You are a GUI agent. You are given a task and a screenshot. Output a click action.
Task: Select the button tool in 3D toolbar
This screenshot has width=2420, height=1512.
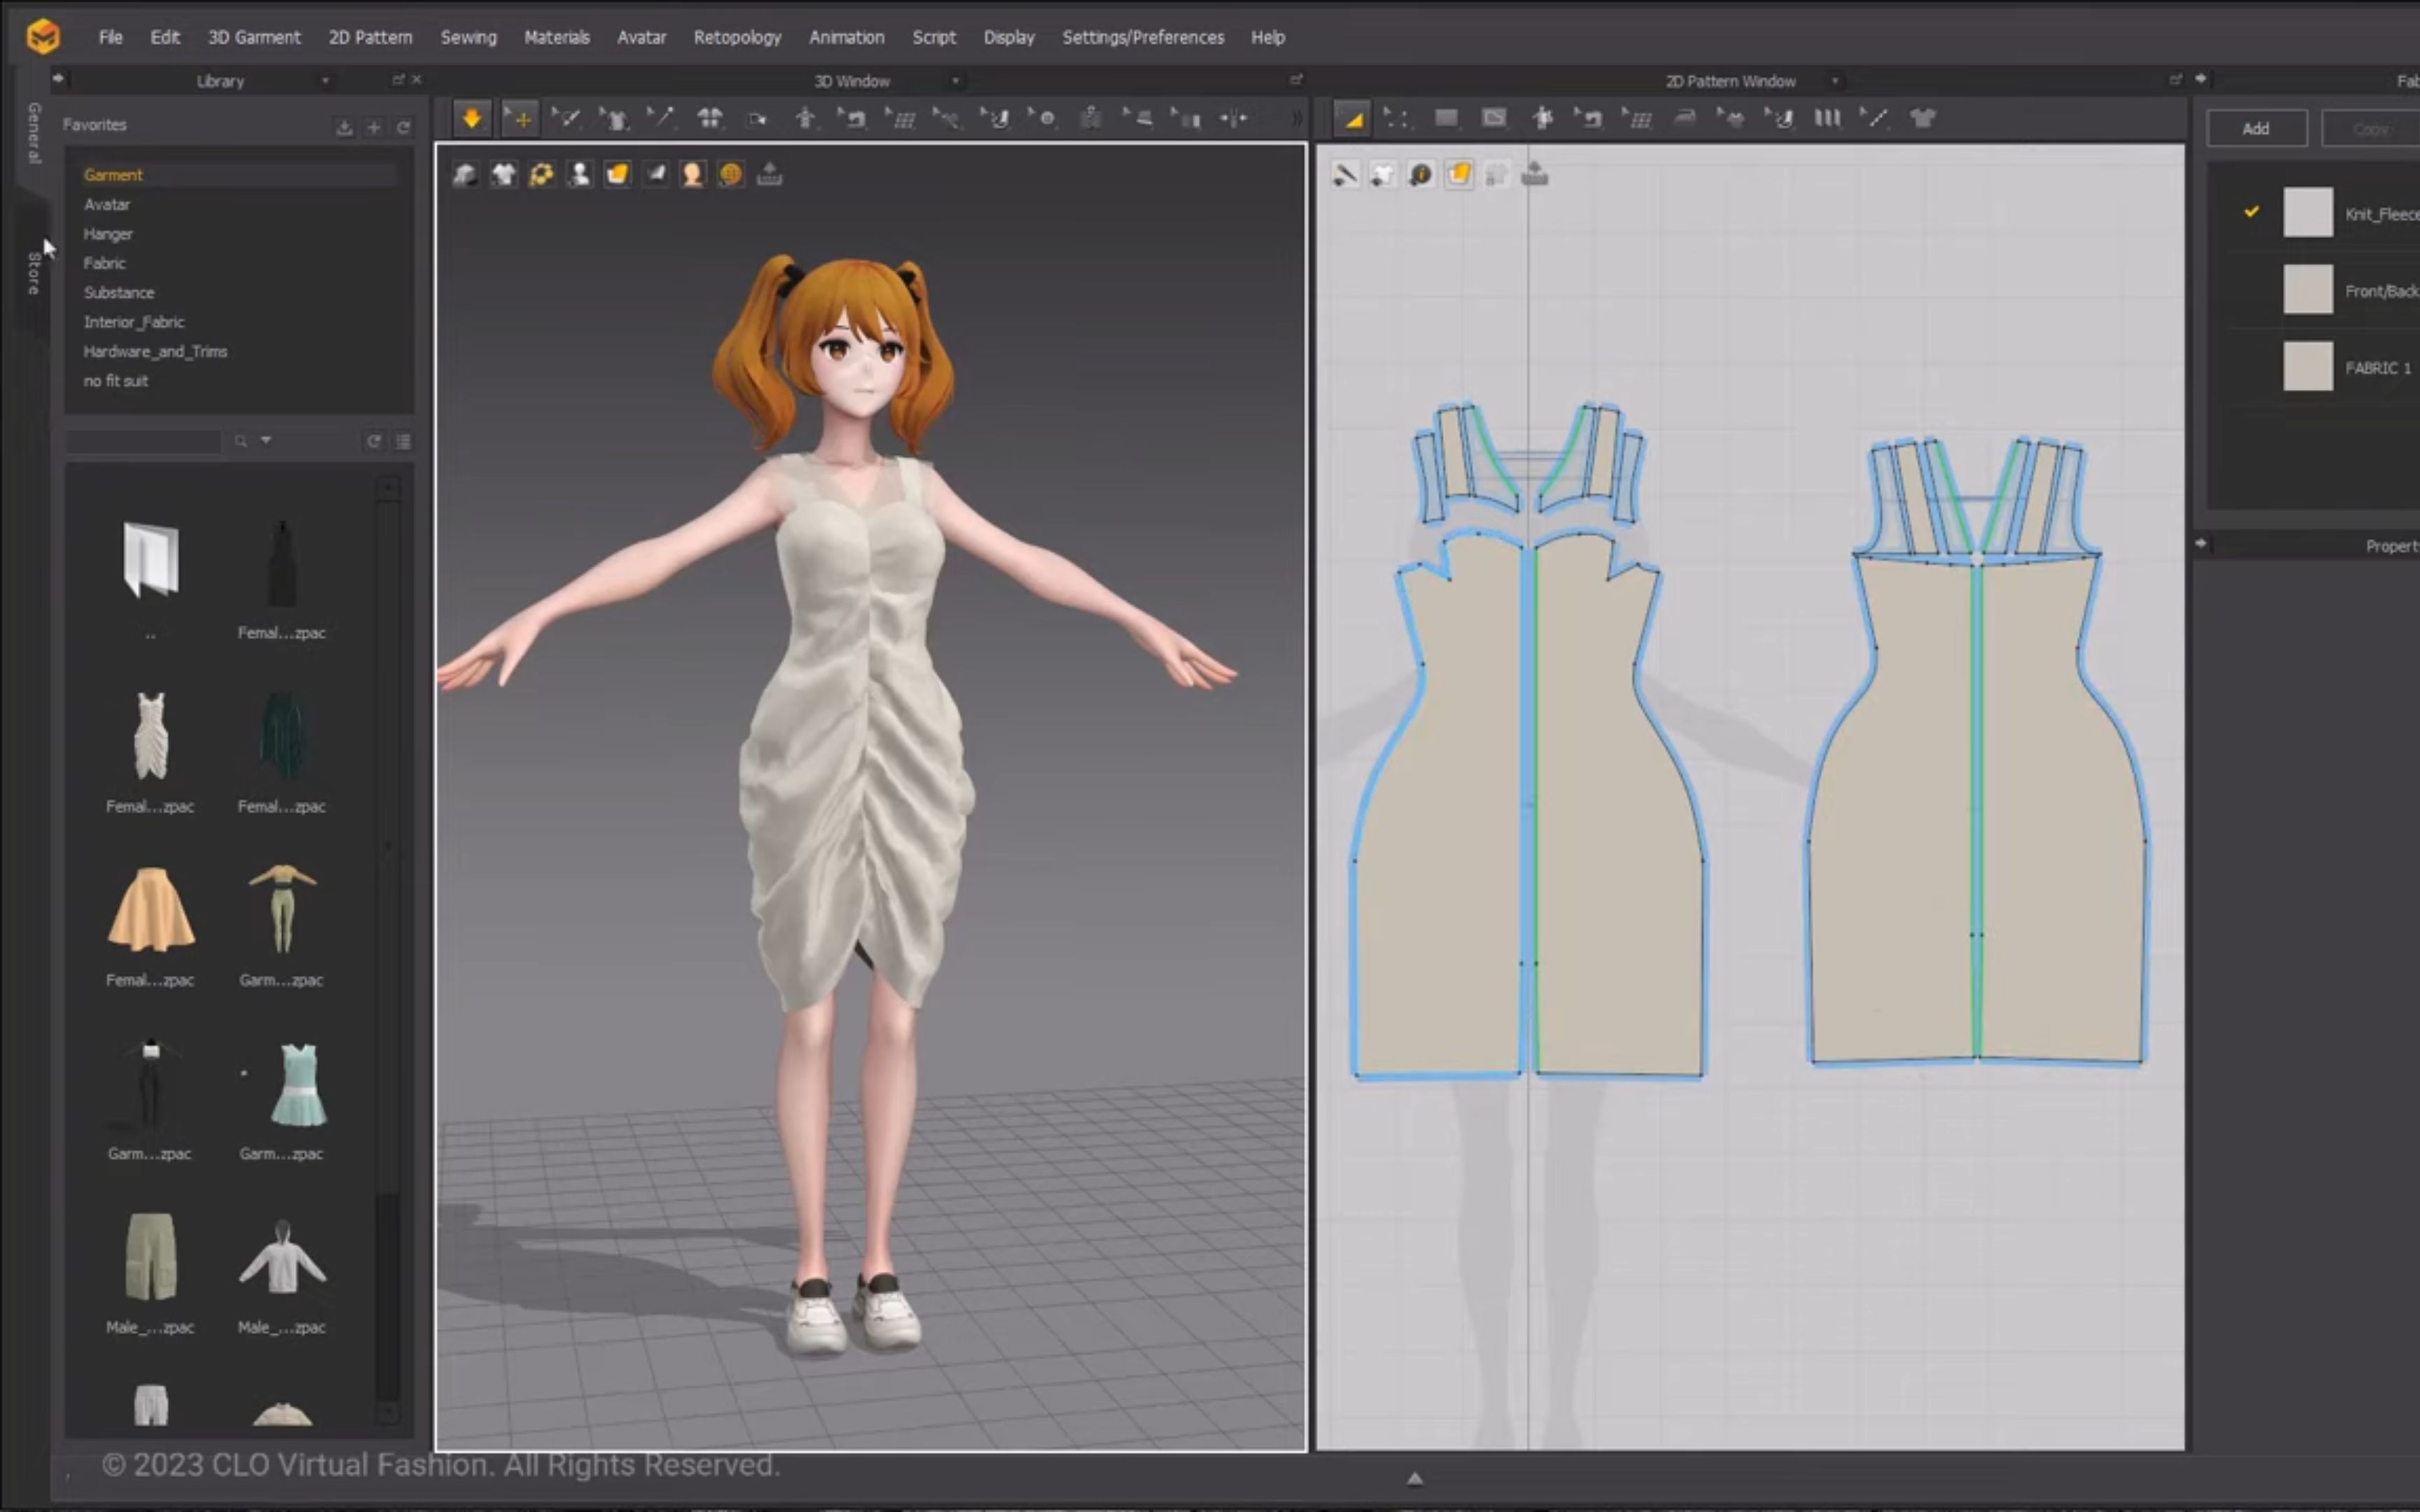click(1043, 119)
